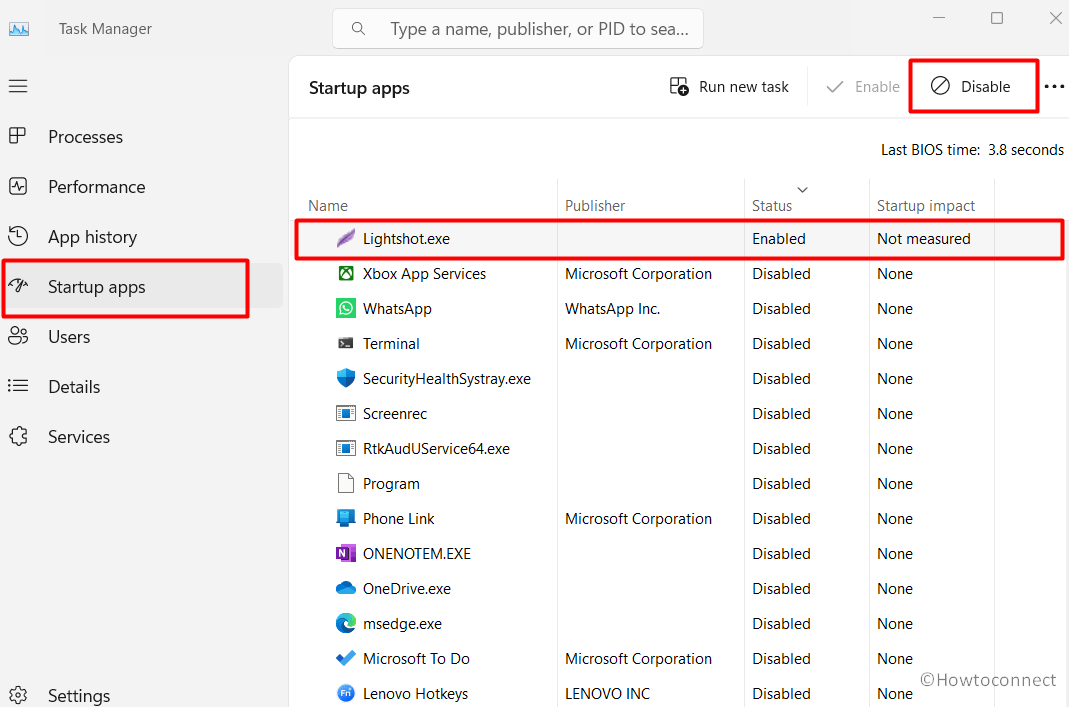Click Microsoft Corporation publisher of Terminal
This screenshot has height=707, width=1069.
(638, 344)
